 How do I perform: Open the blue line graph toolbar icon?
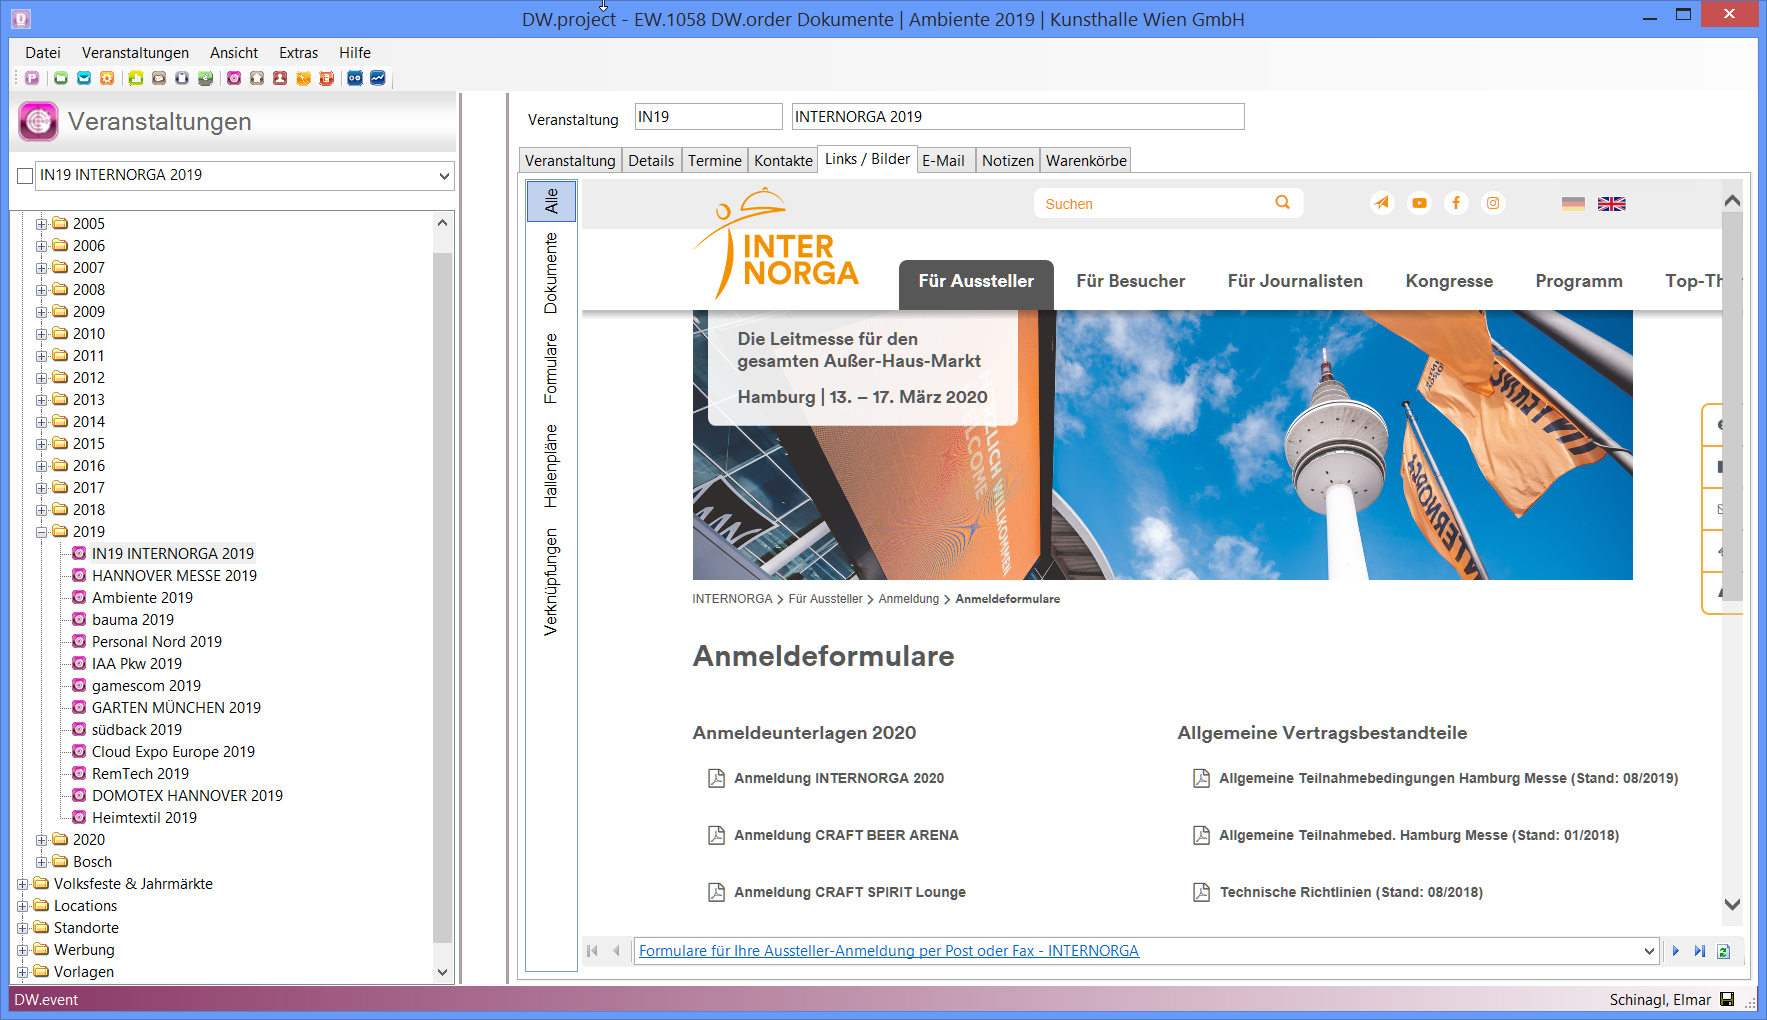point(378,78)
